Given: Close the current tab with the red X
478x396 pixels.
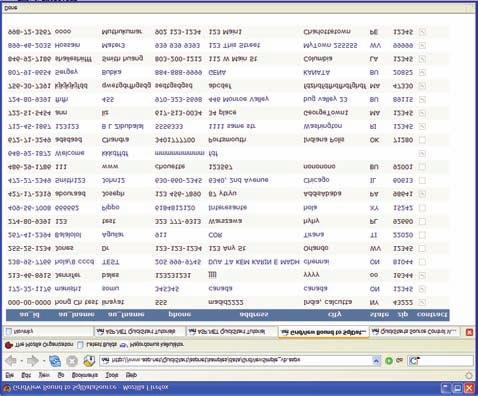Looking at the screenshot, I should [x=469, y=332].
